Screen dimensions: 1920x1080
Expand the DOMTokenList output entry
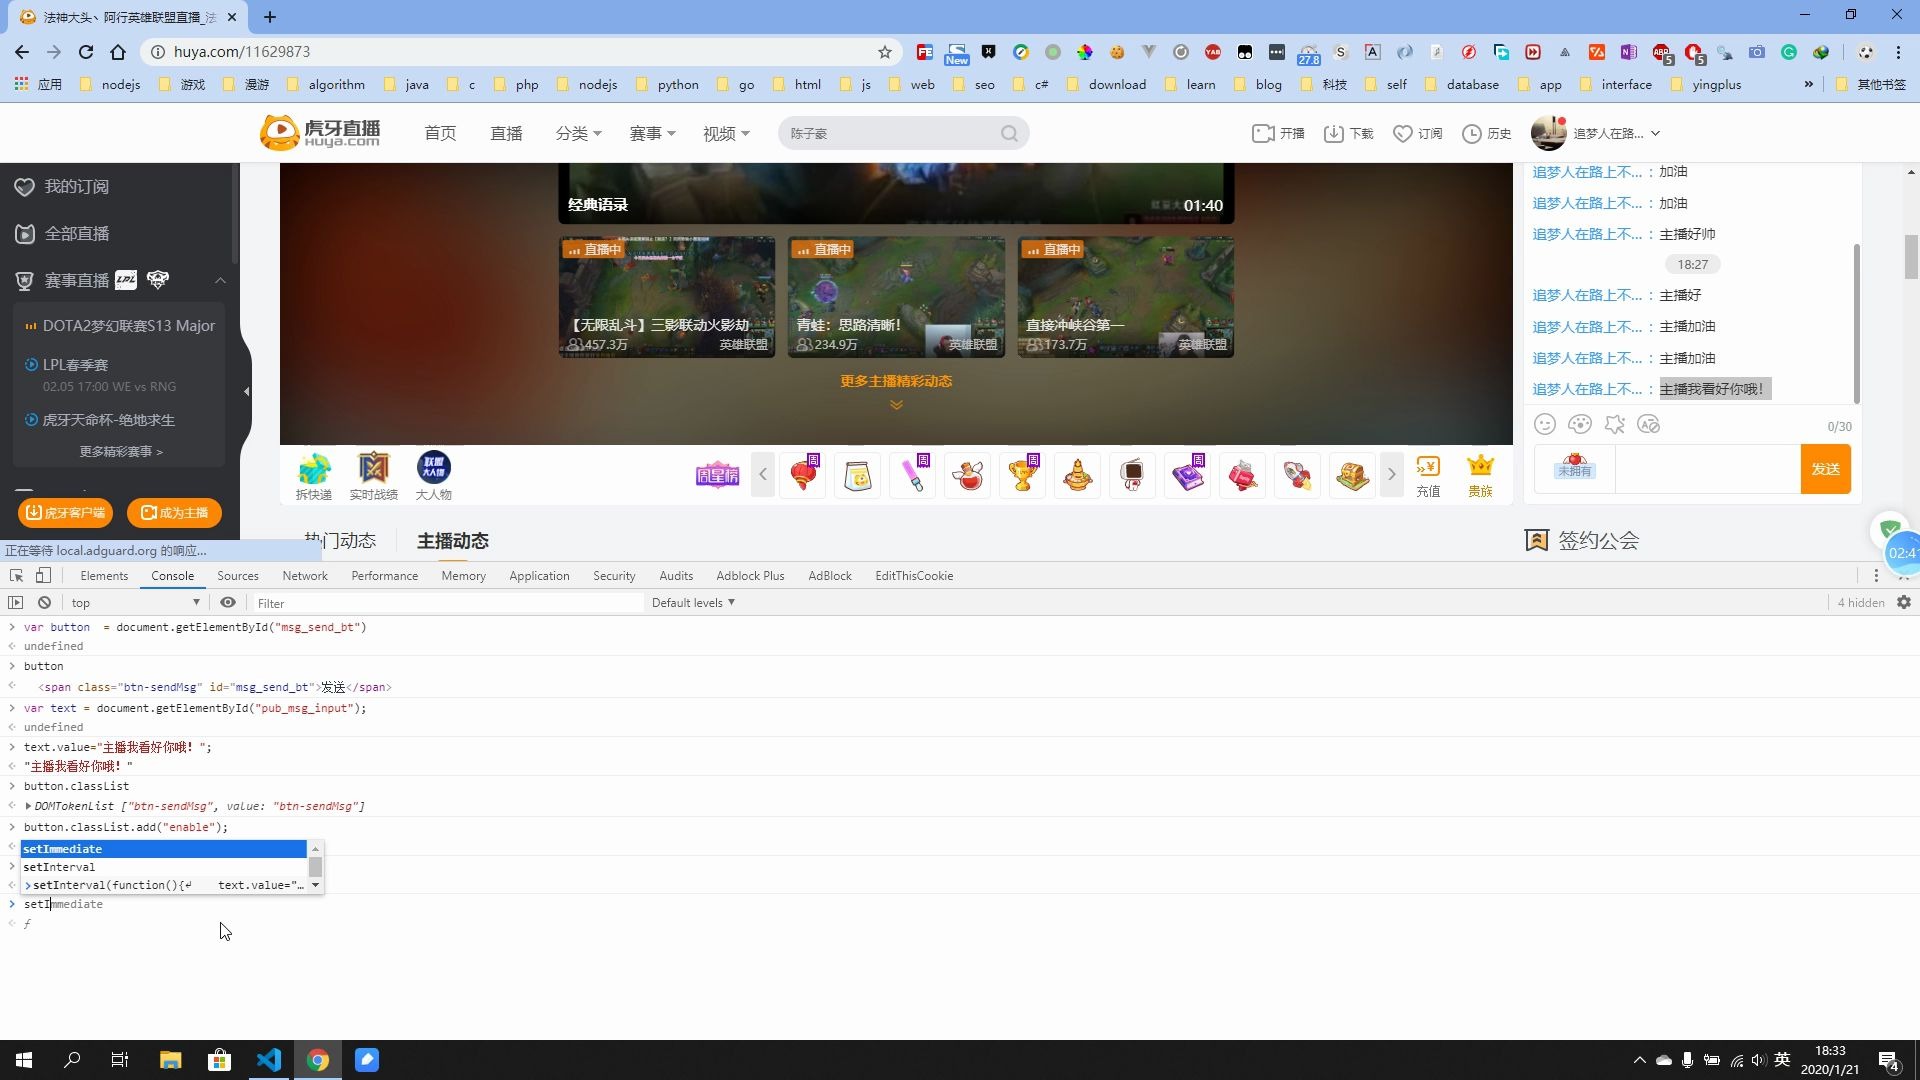[28, 806]
